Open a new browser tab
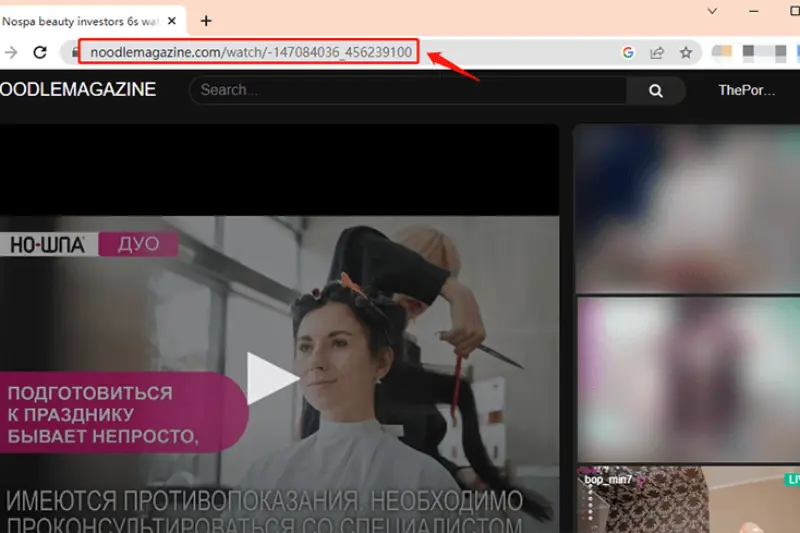Image resolution: width=800 pixels, height=533 pixels. coord(206,21)
